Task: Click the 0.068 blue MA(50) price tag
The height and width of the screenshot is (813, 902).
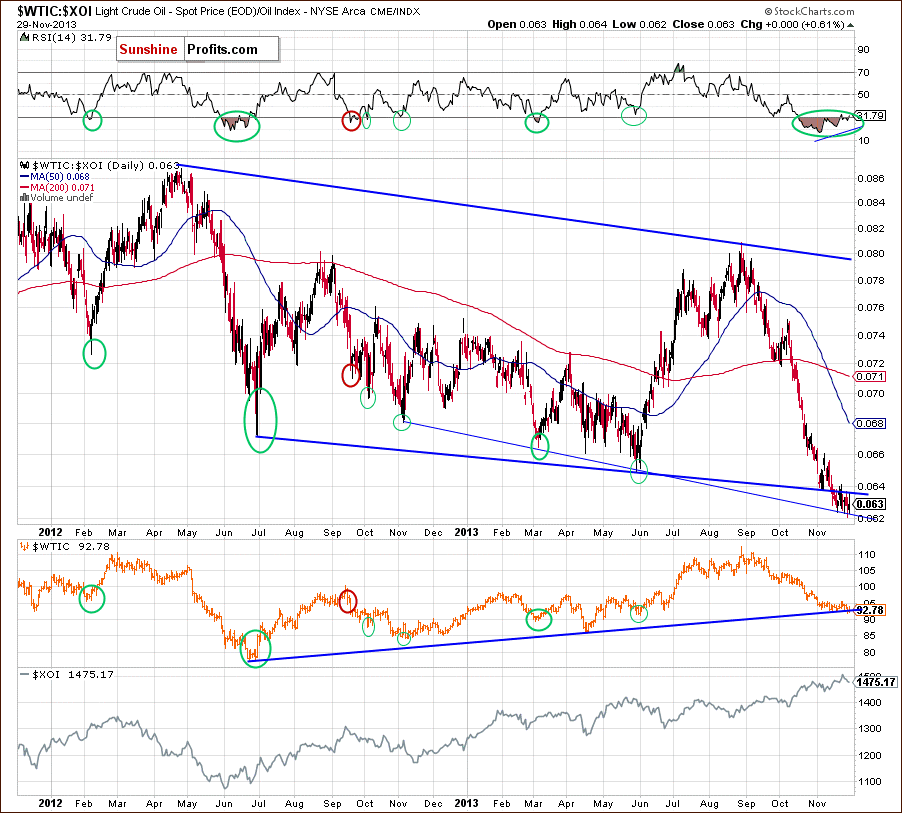Action: pos(870,423)
